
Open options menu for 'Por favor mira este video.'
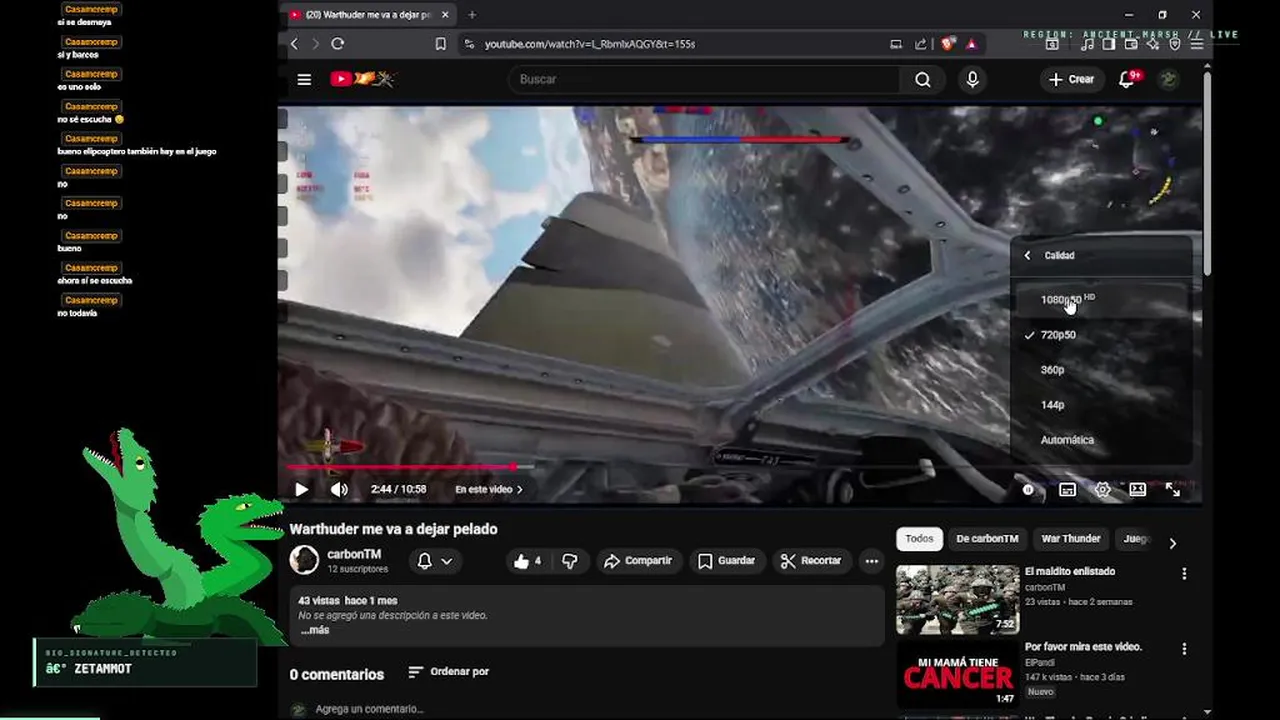pos(1184,649)
